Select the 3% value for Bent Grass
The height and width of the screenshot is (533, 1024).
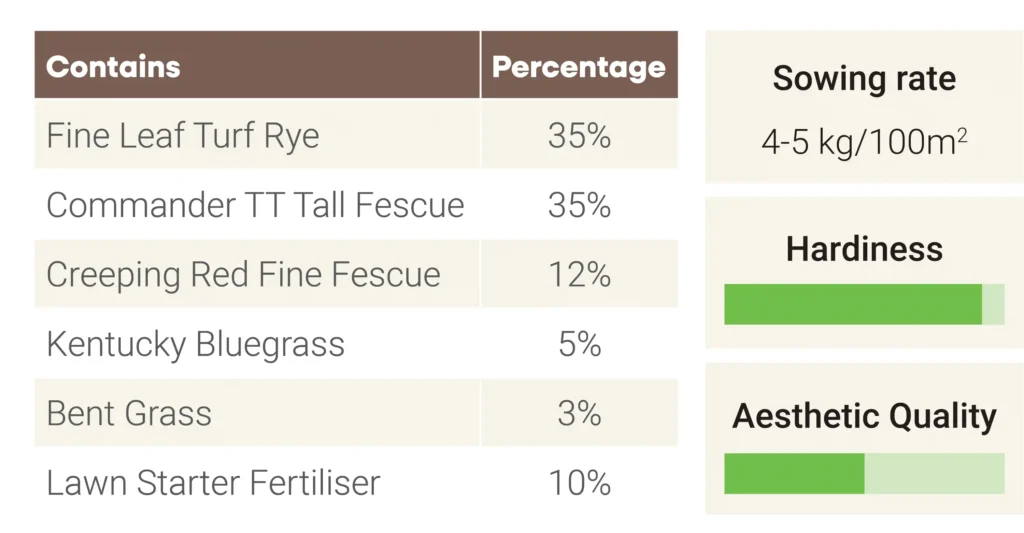(579, 413)
